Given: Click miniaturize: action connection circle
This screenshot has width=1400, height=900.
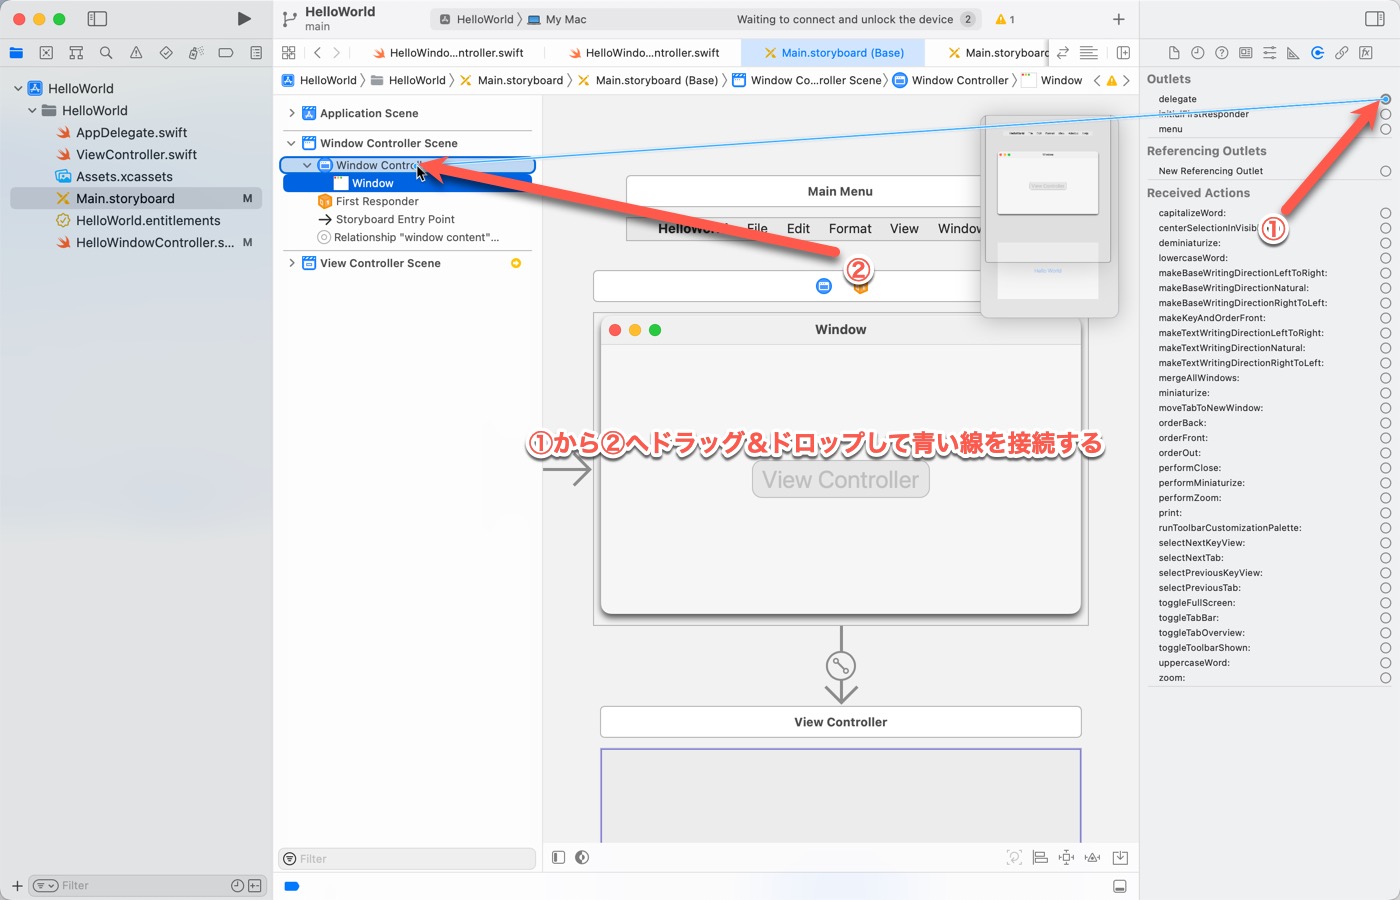Looking at the screenshot, I should (1385, 393).
